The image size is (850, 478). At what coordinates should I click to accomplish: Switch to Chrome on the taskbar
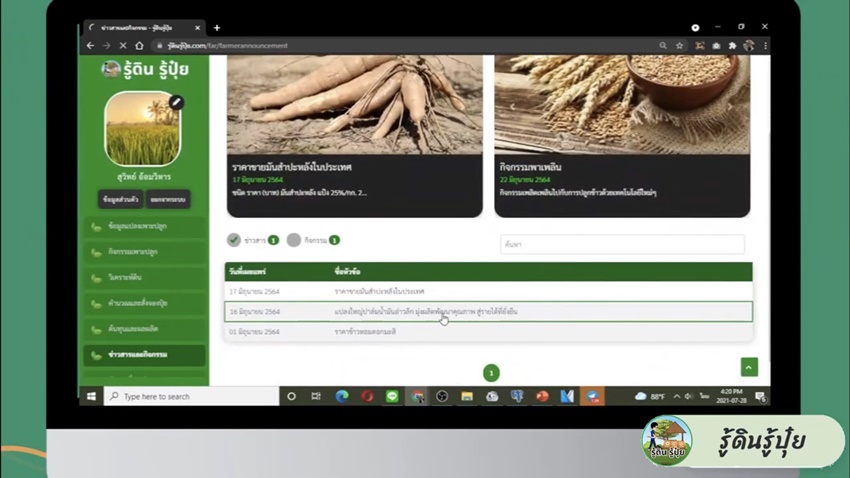417,396
